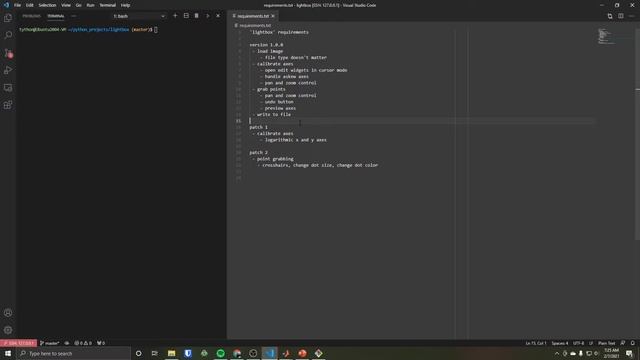Change indentation via Spaces: 4
640x360 pixels.
560,343
